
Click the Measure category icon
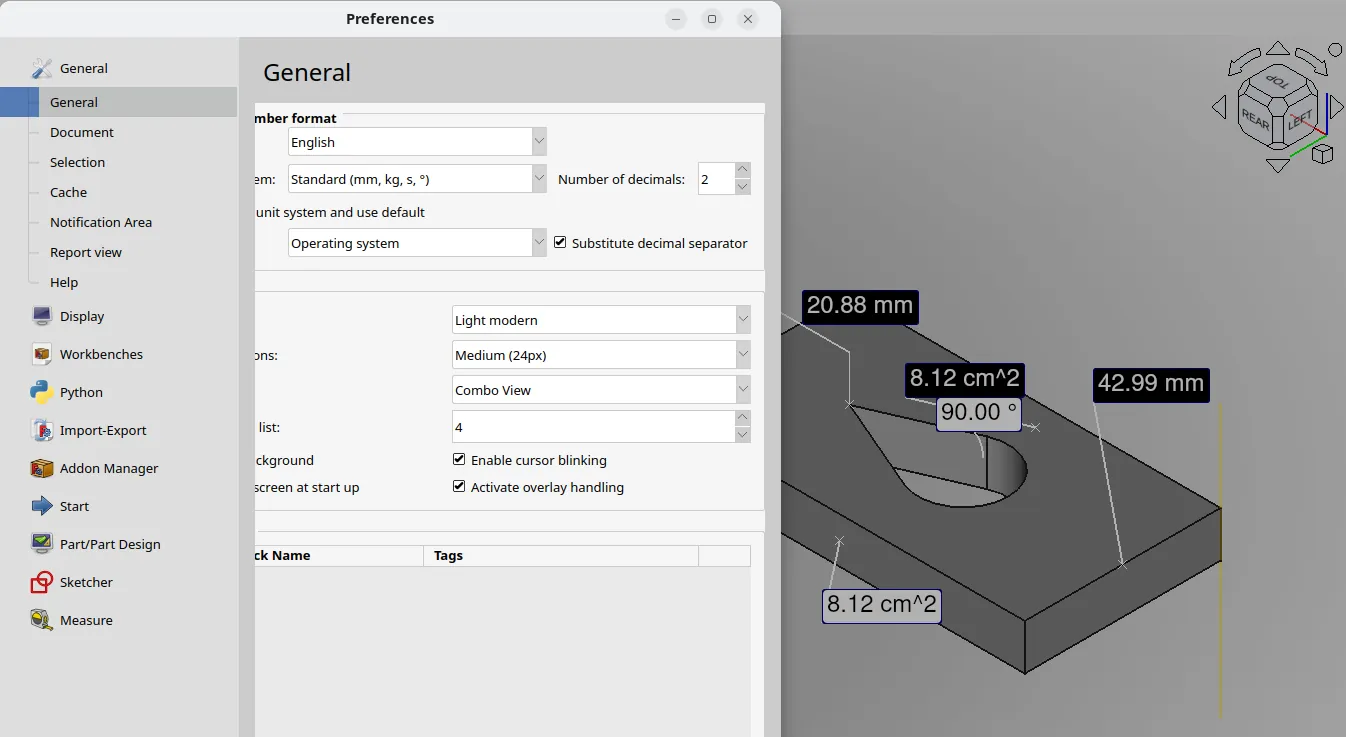pyautogui.click(x=42, y=620)
